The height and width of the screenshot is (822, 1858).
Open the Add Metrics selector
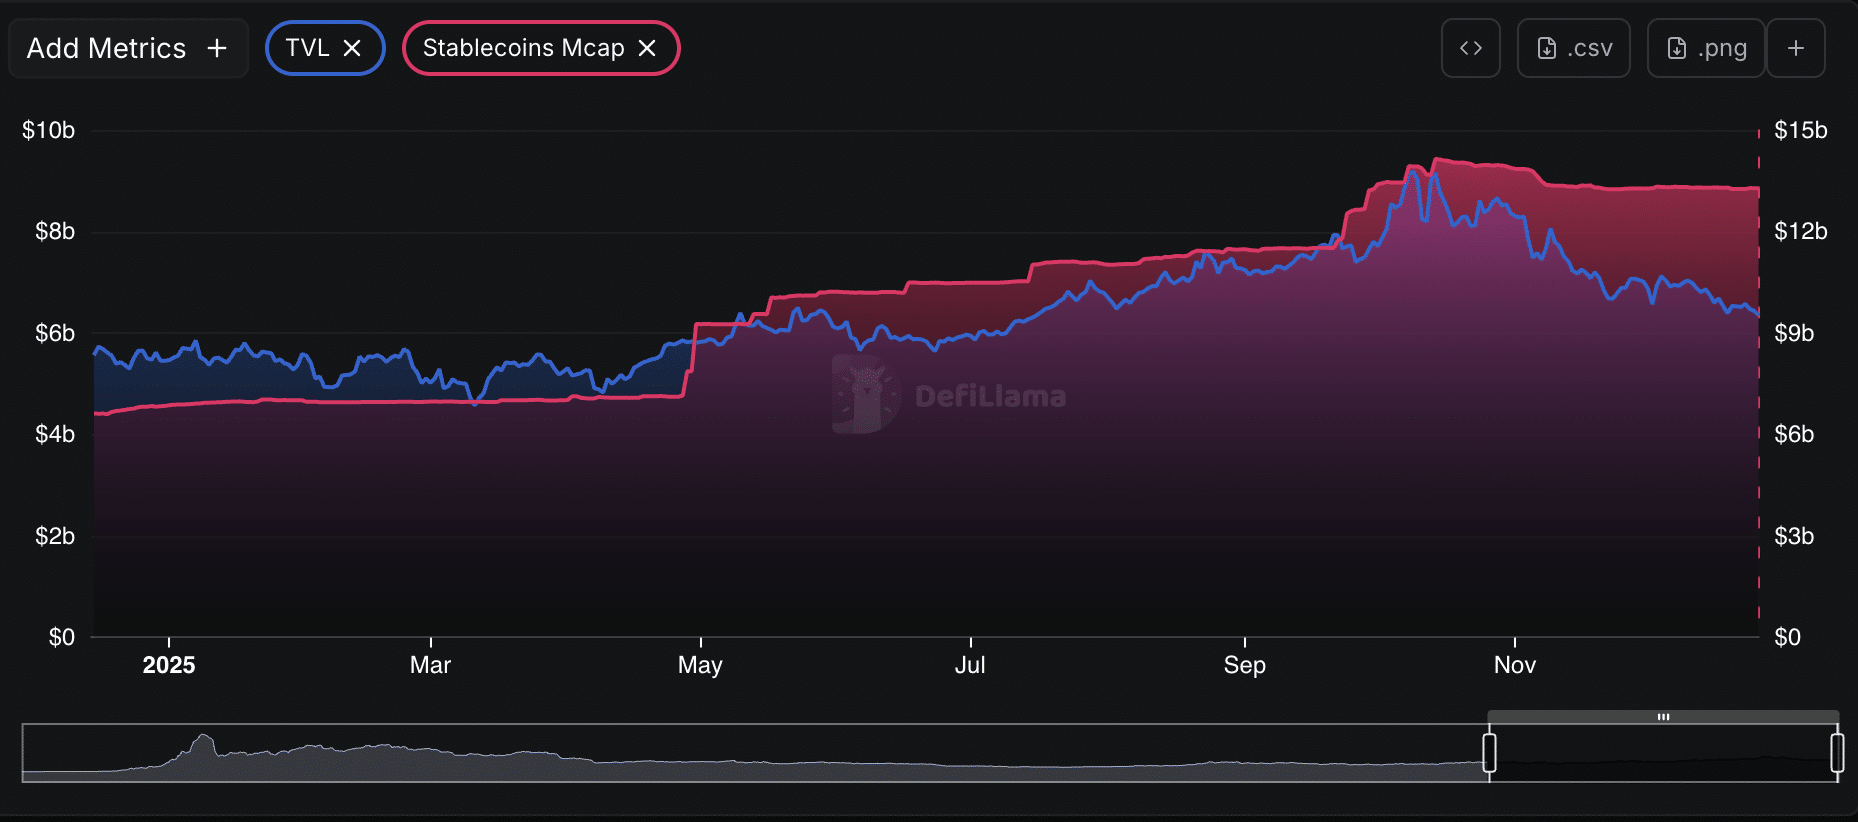[107, 48]
